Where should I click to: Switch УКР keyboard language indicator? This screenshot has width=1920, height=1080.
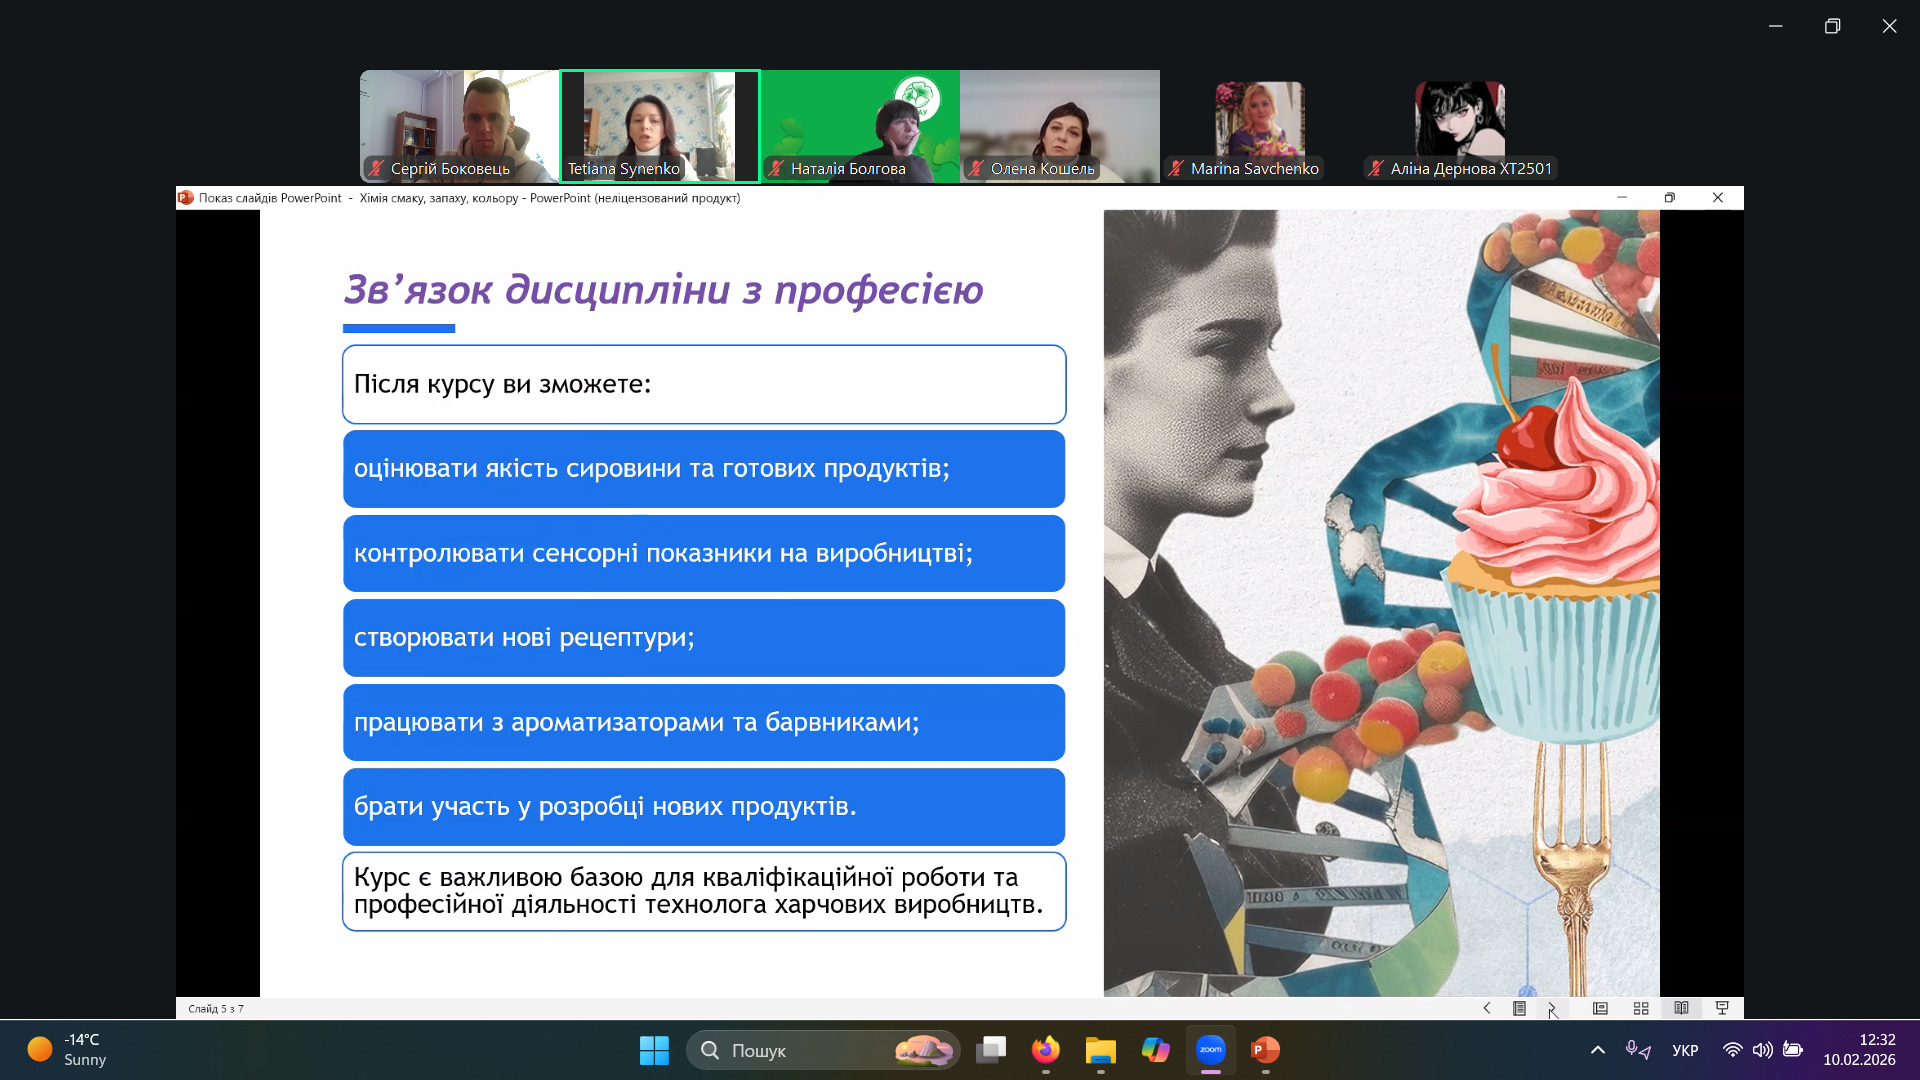[x=1685, y=1050]
